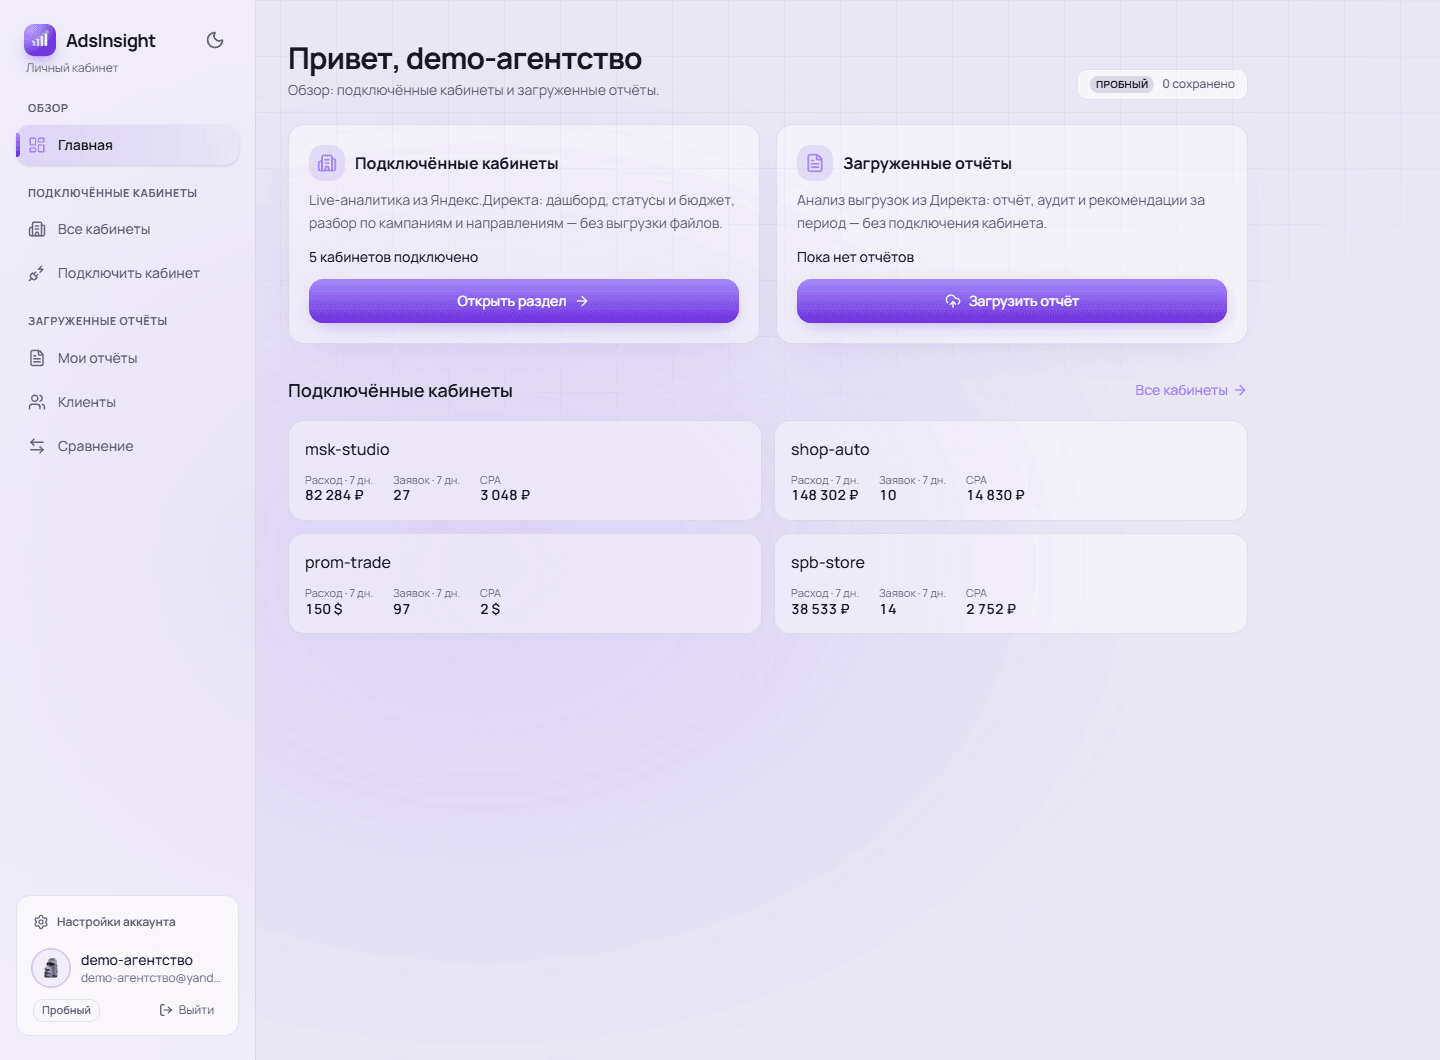Click the '5 кабинетов подключено' text

[393, 257]
